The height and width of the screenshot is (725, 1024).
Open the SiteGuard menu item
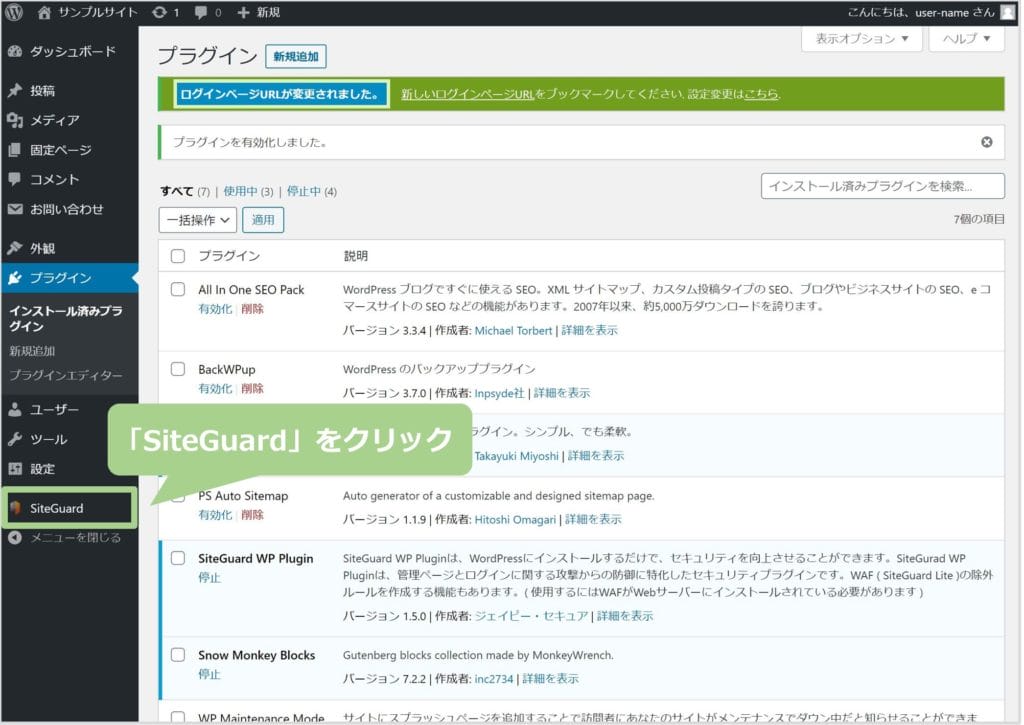pos(69,508)
